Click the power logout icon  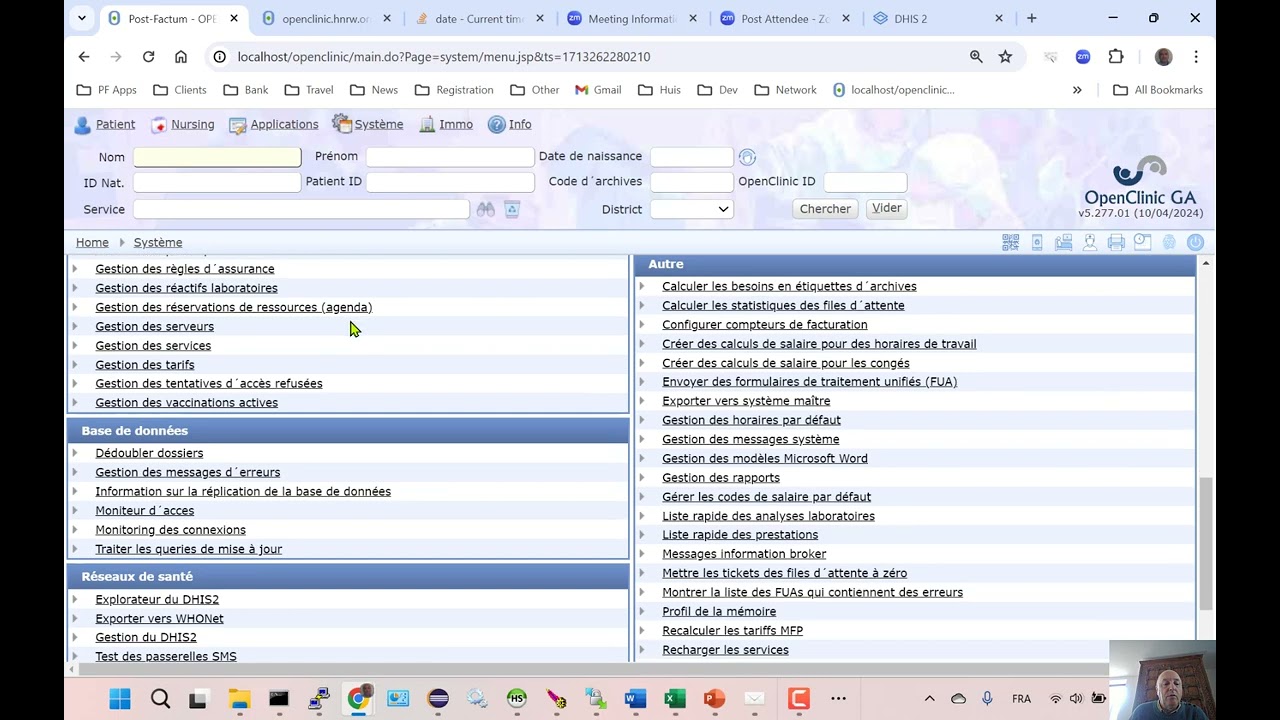[x=1195, y=243]
